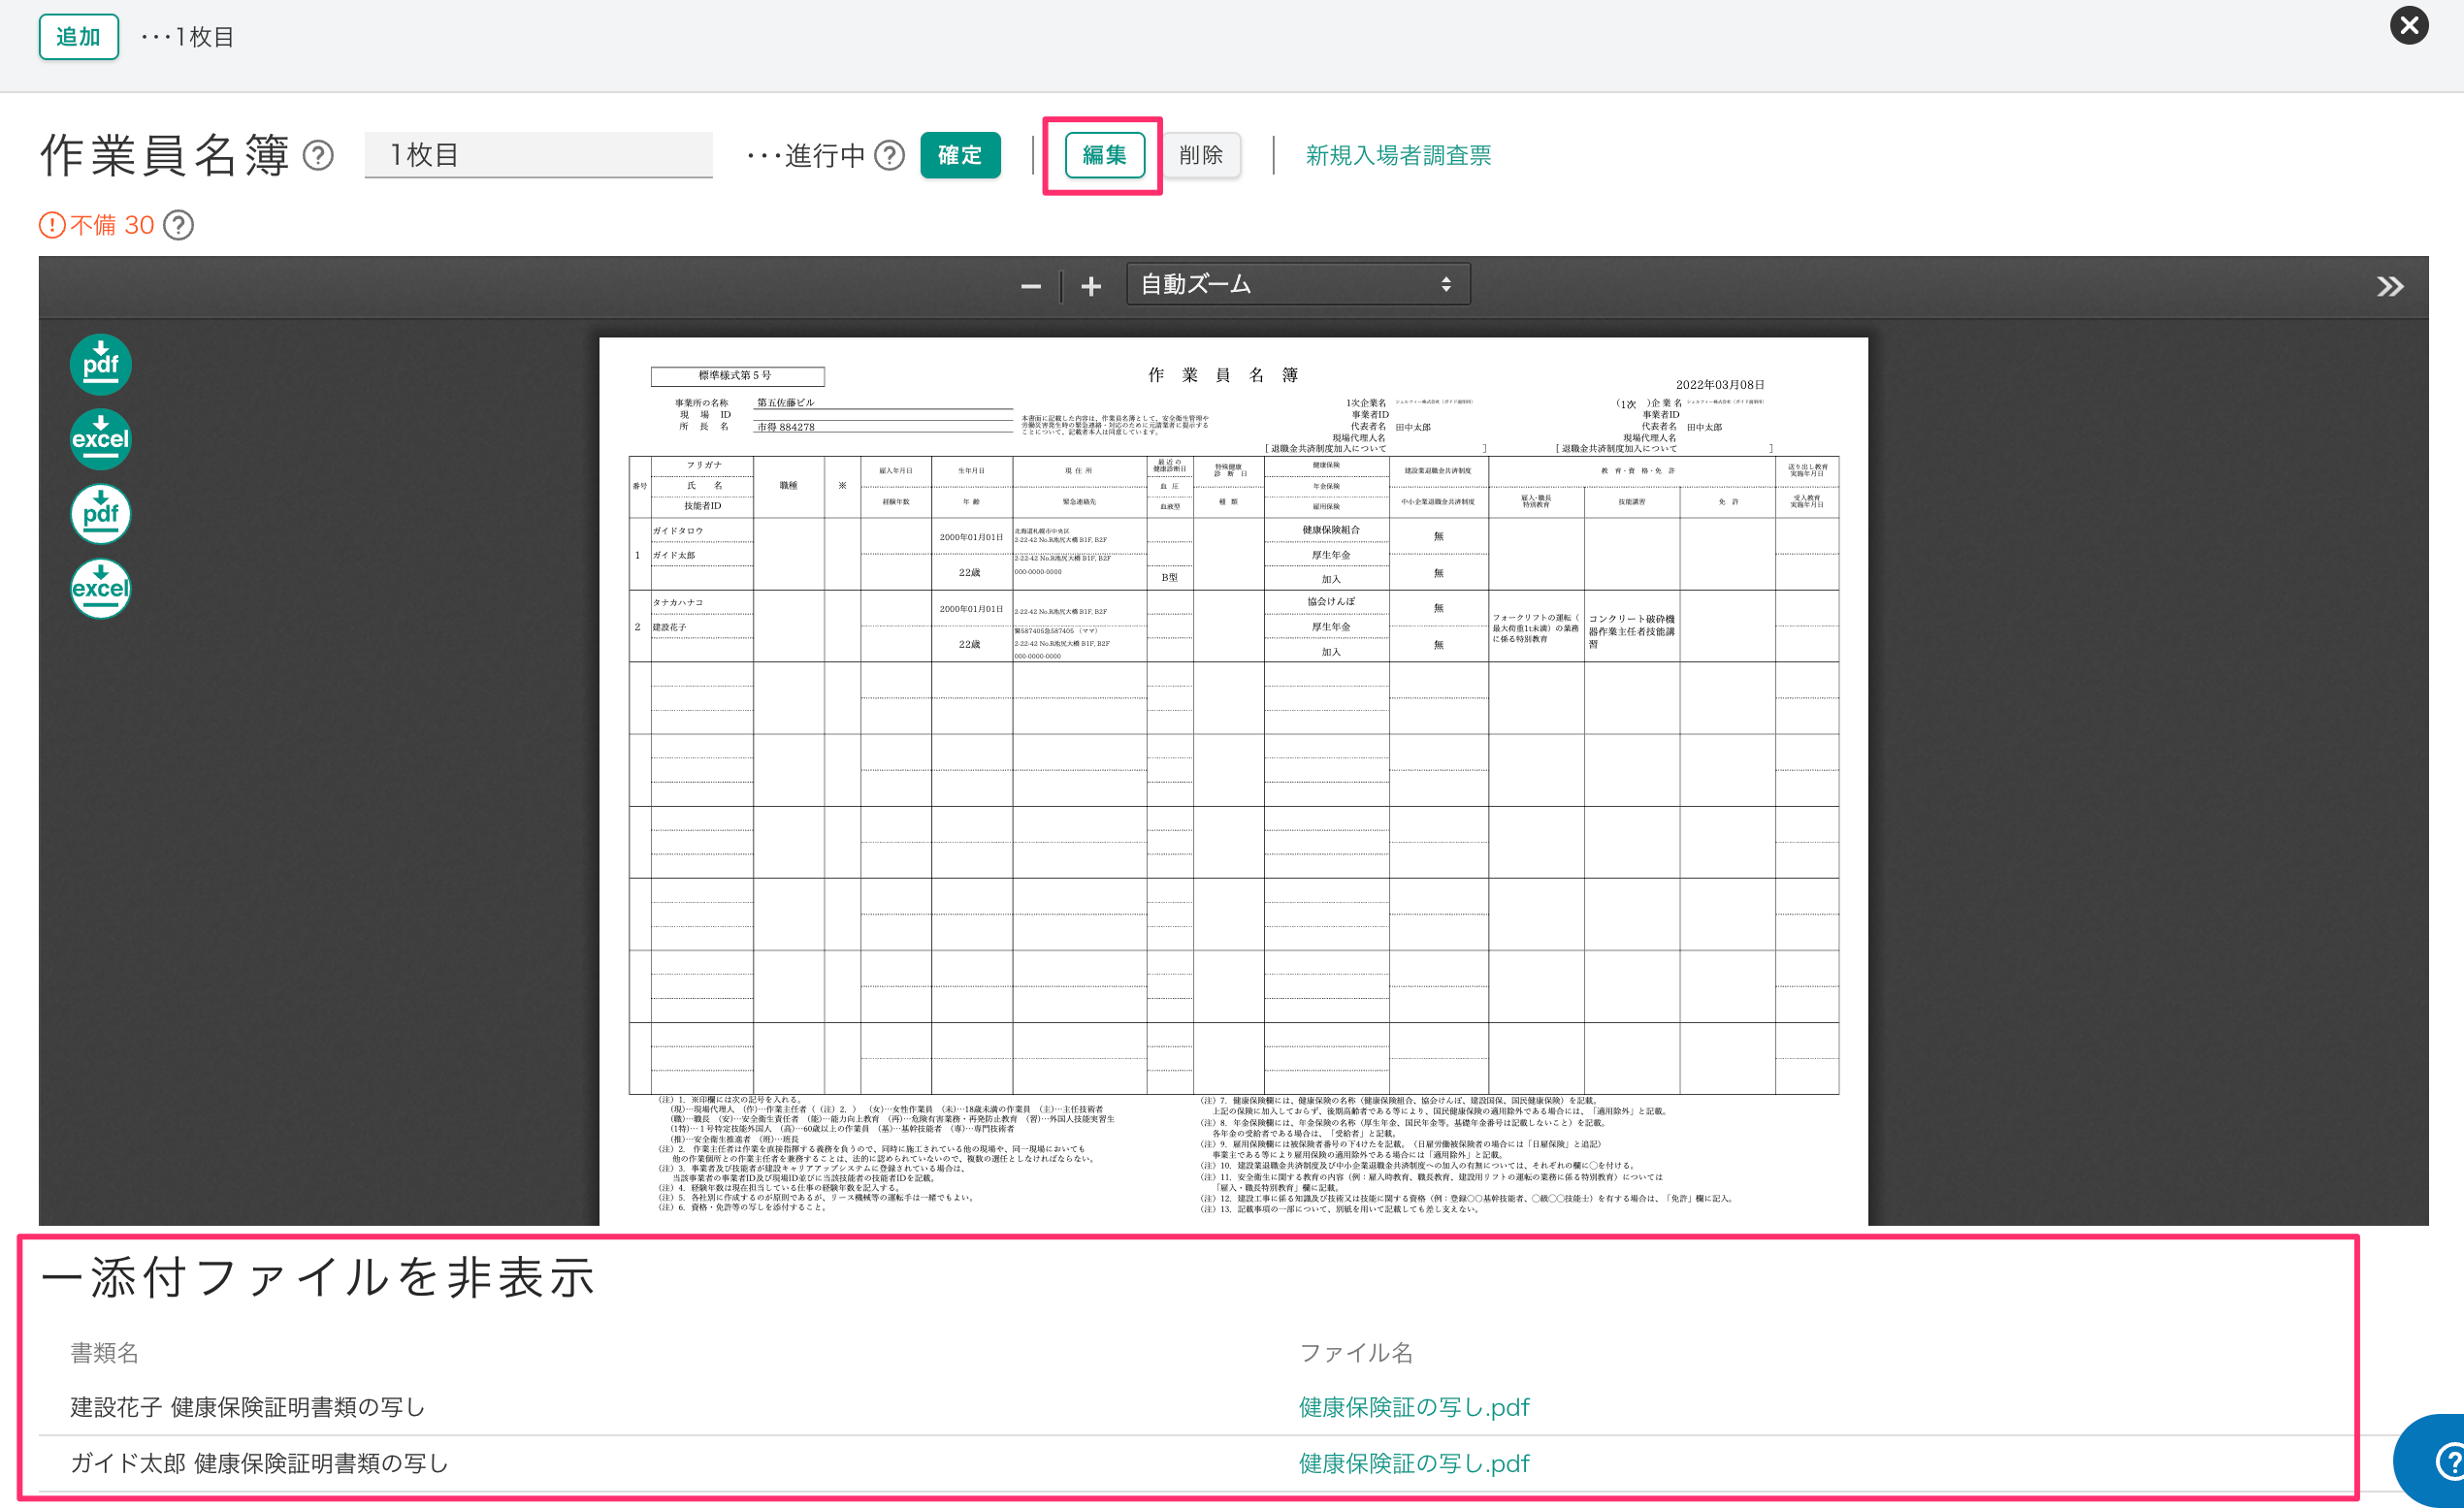2464x1509 pixels.
Task: Open help beside 進行中 status
Action: point(888,155)
